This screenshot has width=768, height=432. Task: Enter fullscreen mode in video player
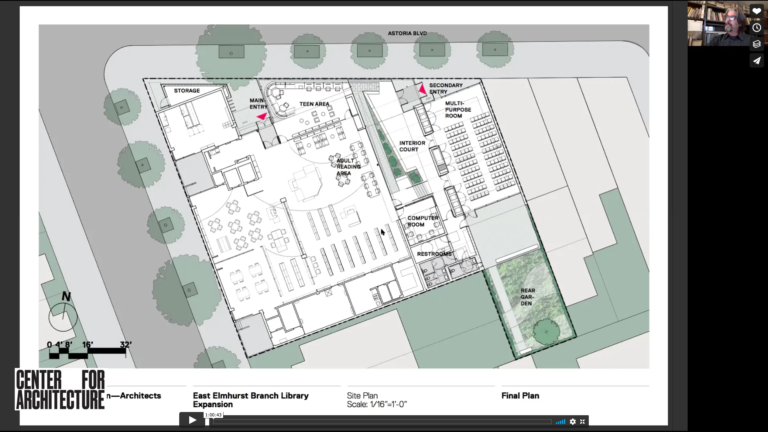(x=584, y=421)
